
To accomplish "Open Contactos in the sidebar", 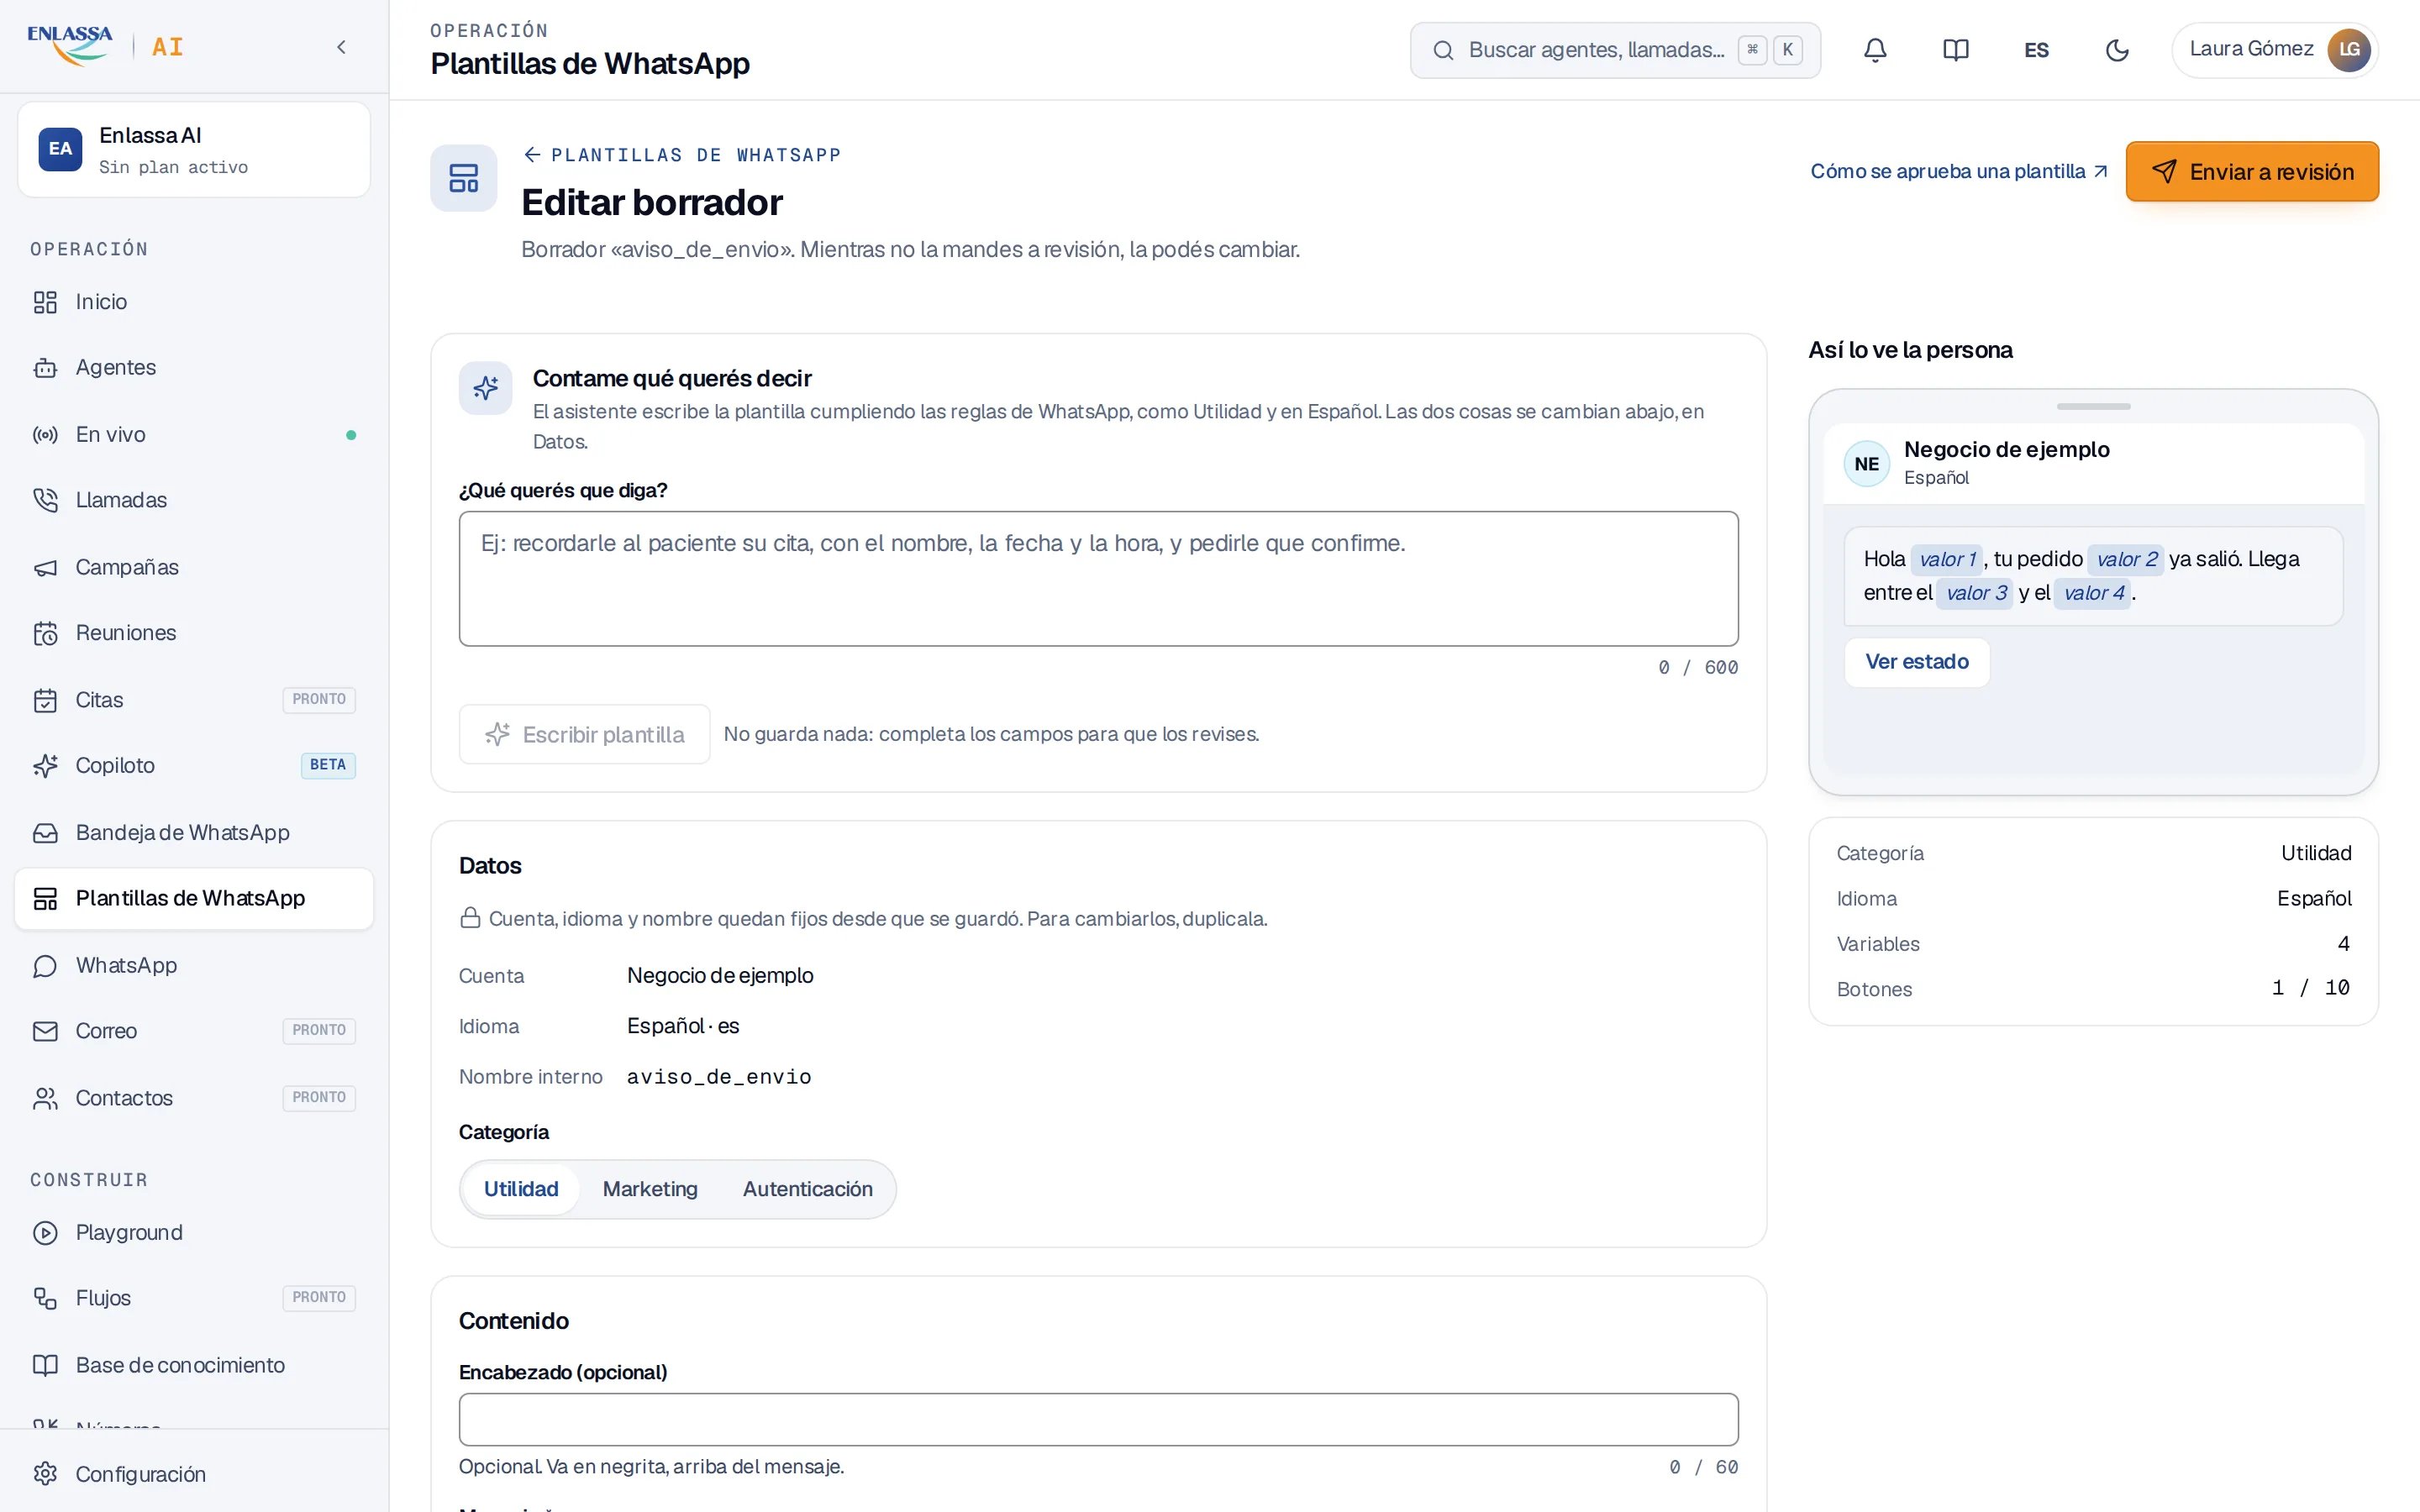I will [x=194, y=1098].
